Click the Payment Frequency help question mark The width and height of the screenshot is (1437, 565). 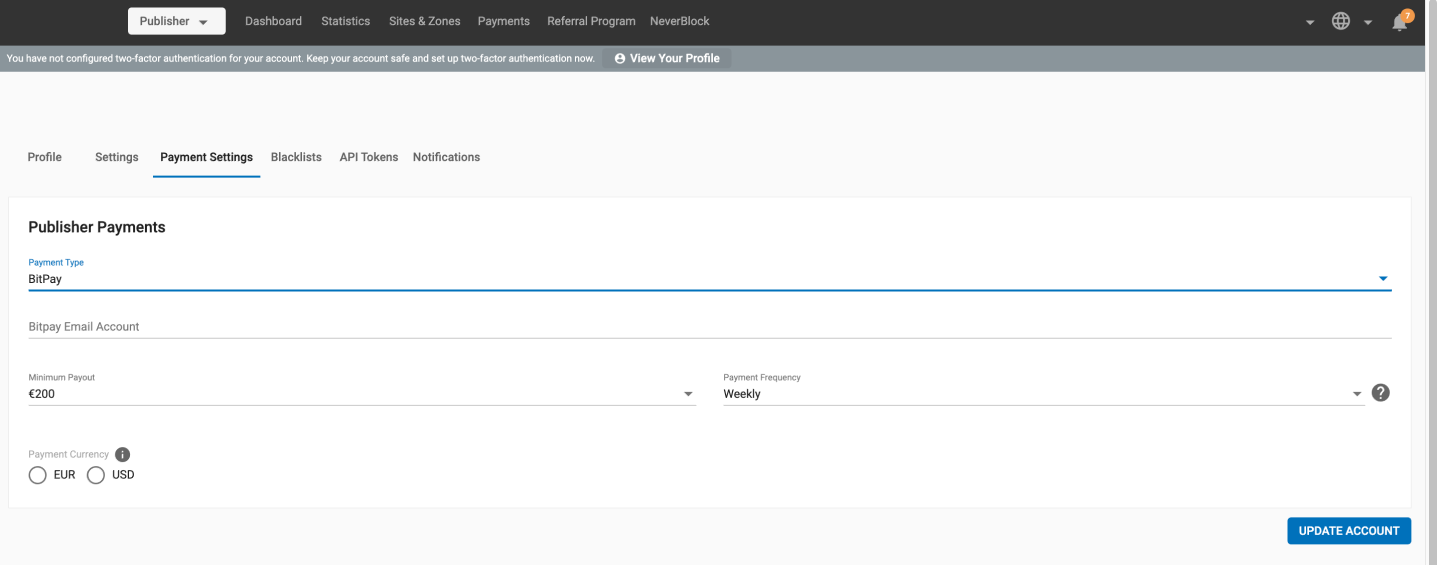(x=1381, y=393)
